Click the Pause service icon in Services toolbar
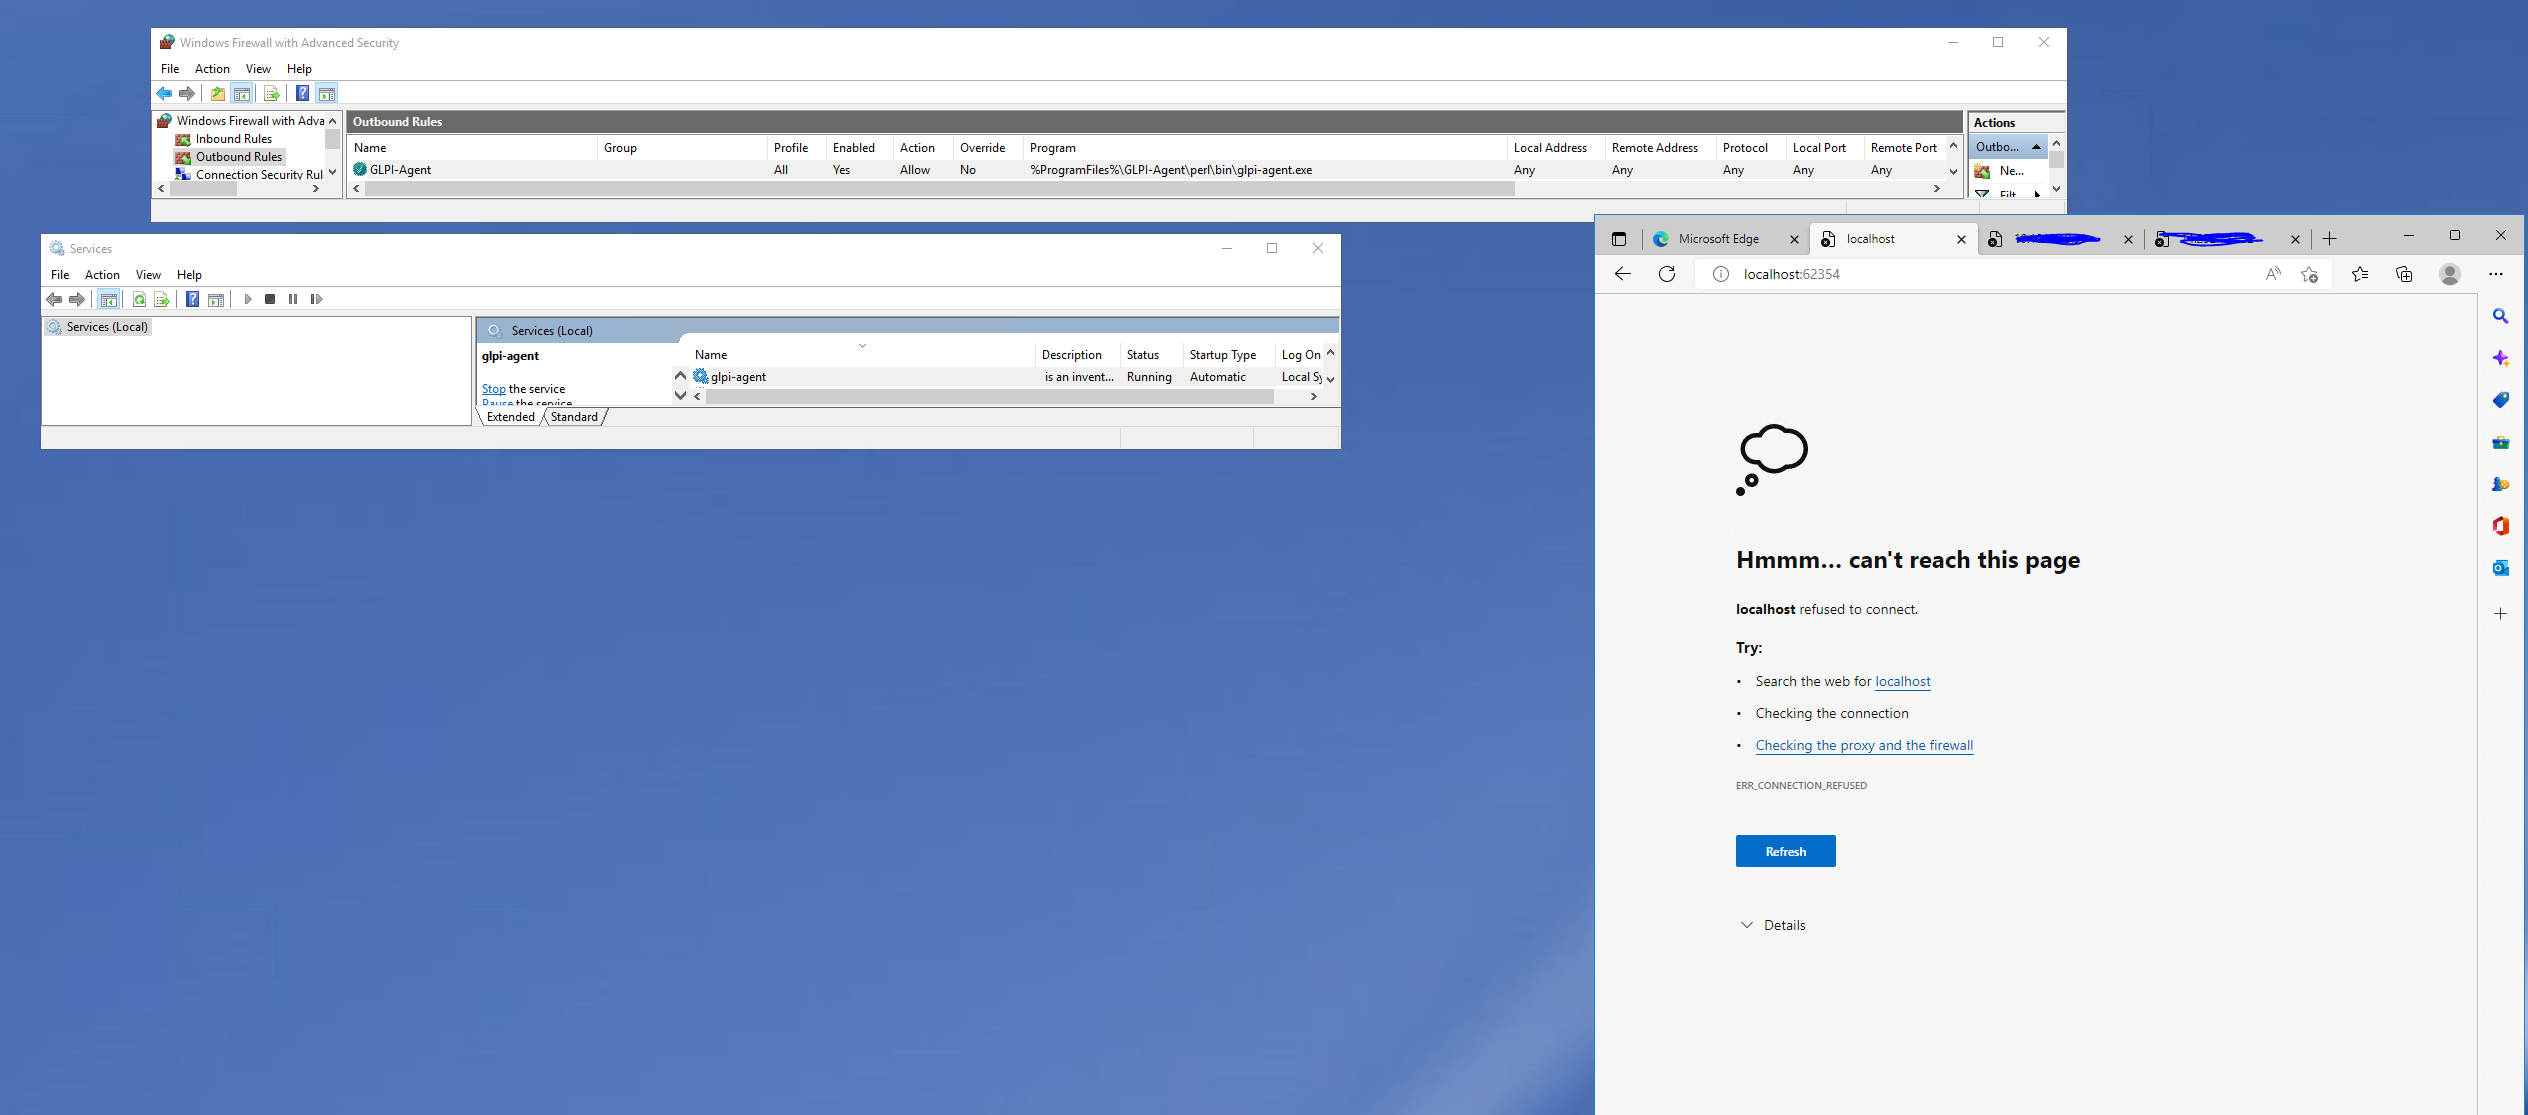 293,299
